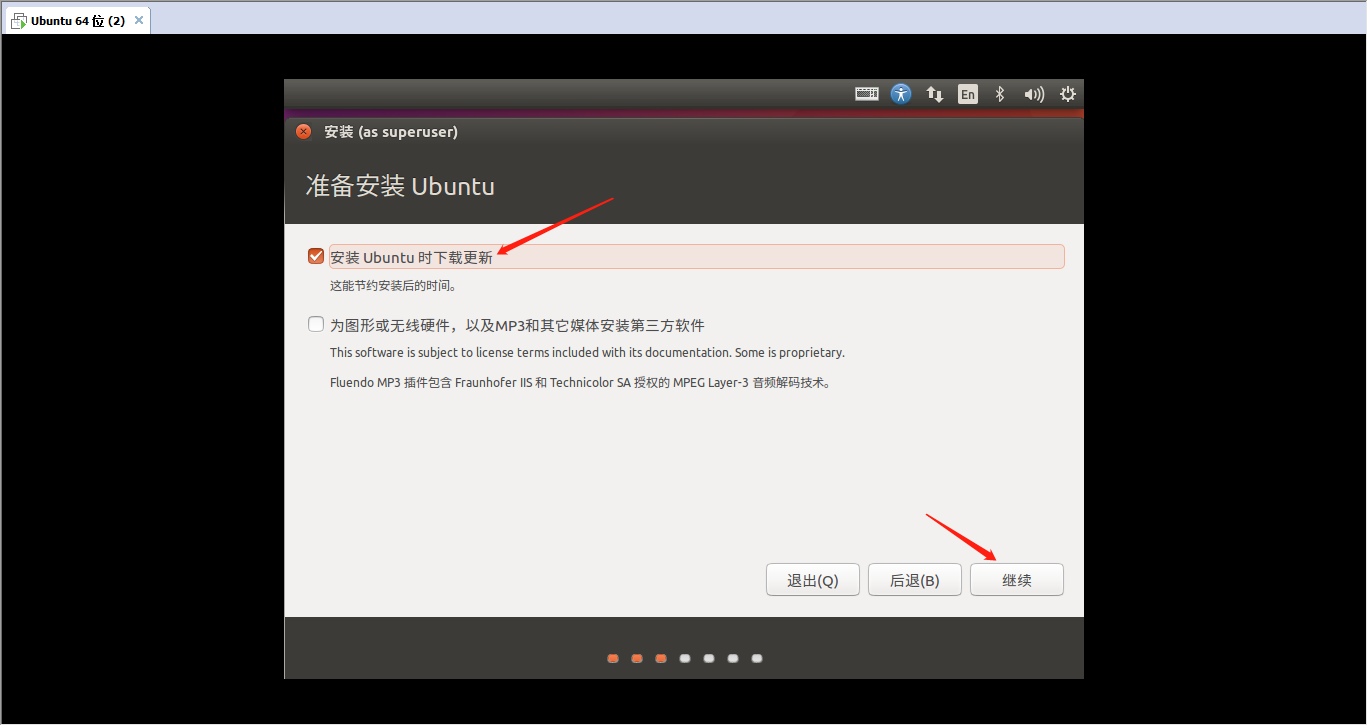This screenshot has width=1368, height=726.
Task: Open the accessibility menu icon
Action: point(901,94)
